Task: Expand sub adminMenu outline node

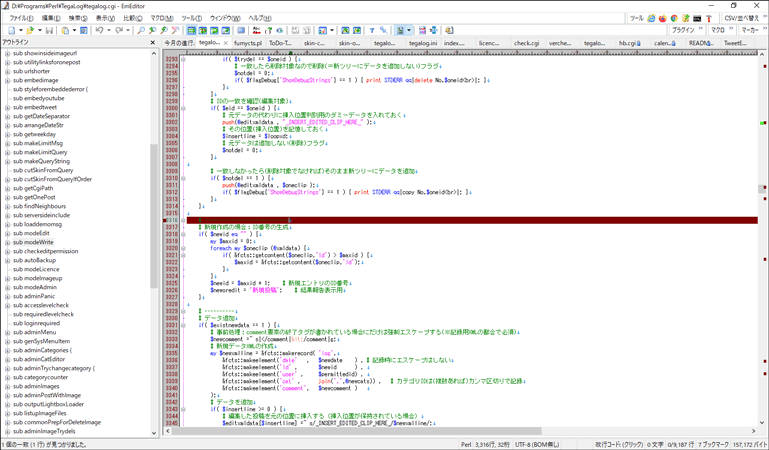Action: click(x=7, y=332)
